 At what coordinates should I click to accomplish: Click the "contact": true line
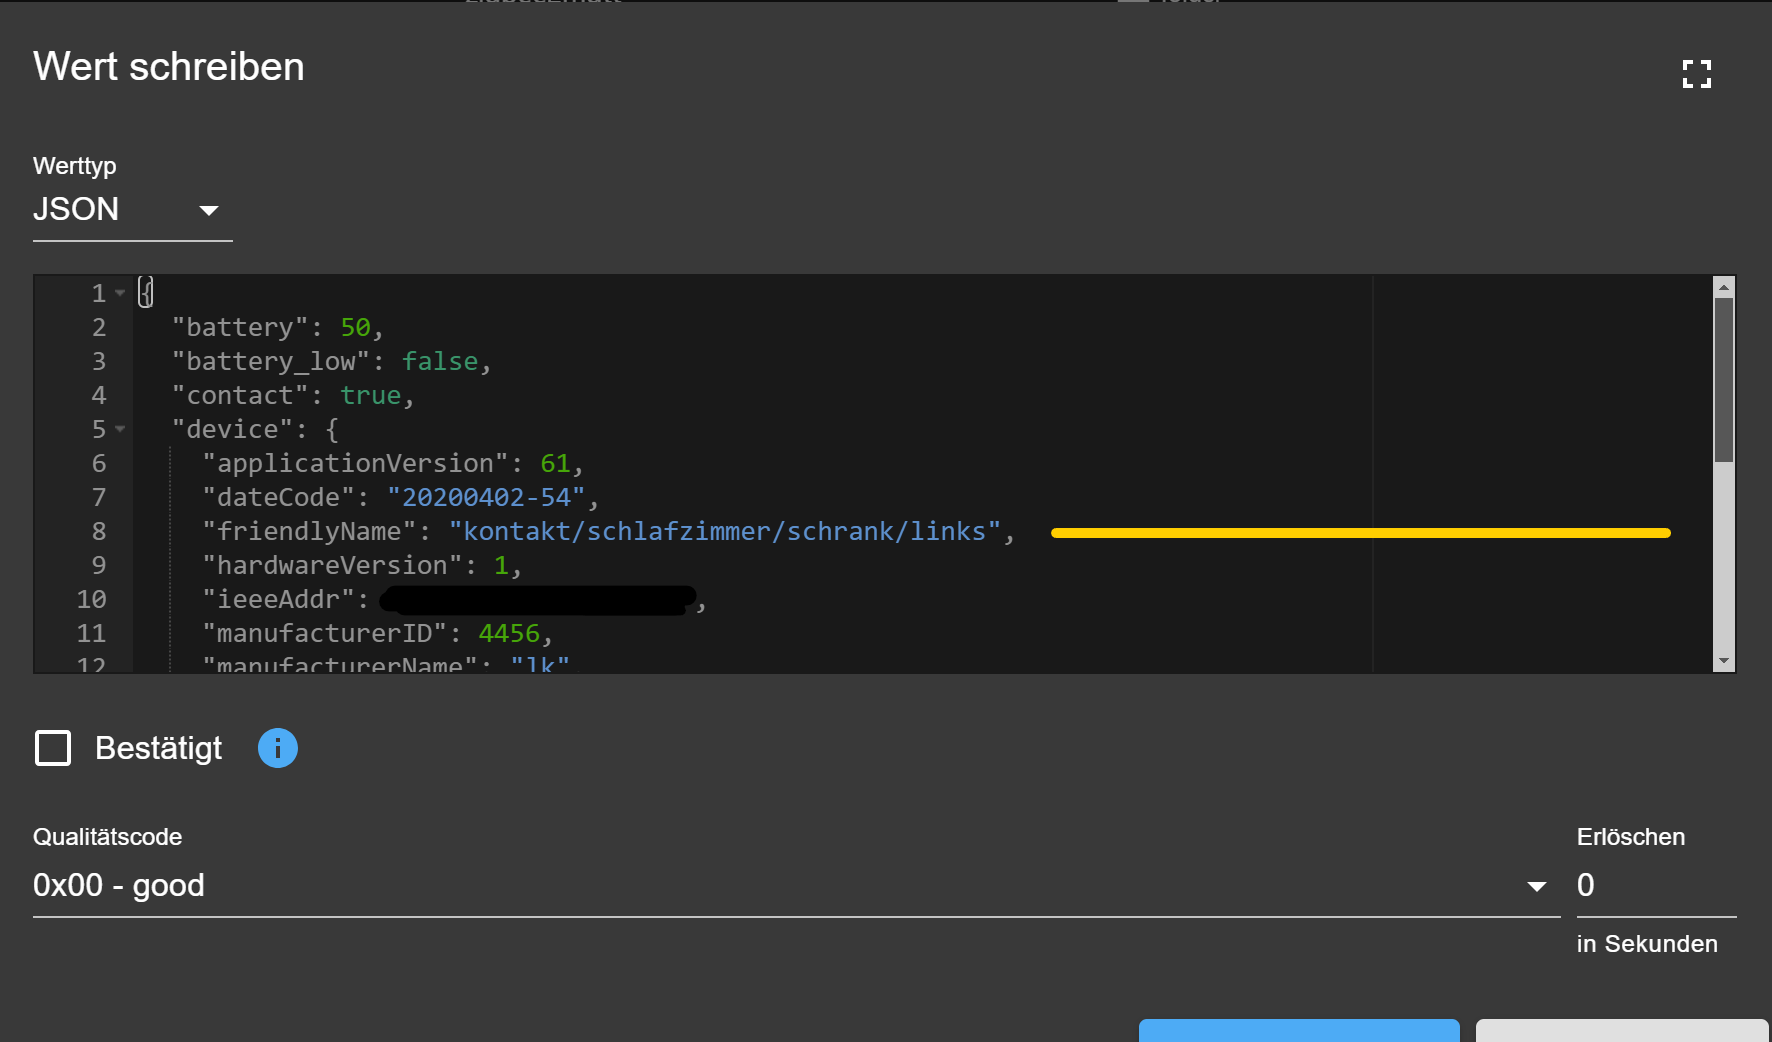coord(292,395)
